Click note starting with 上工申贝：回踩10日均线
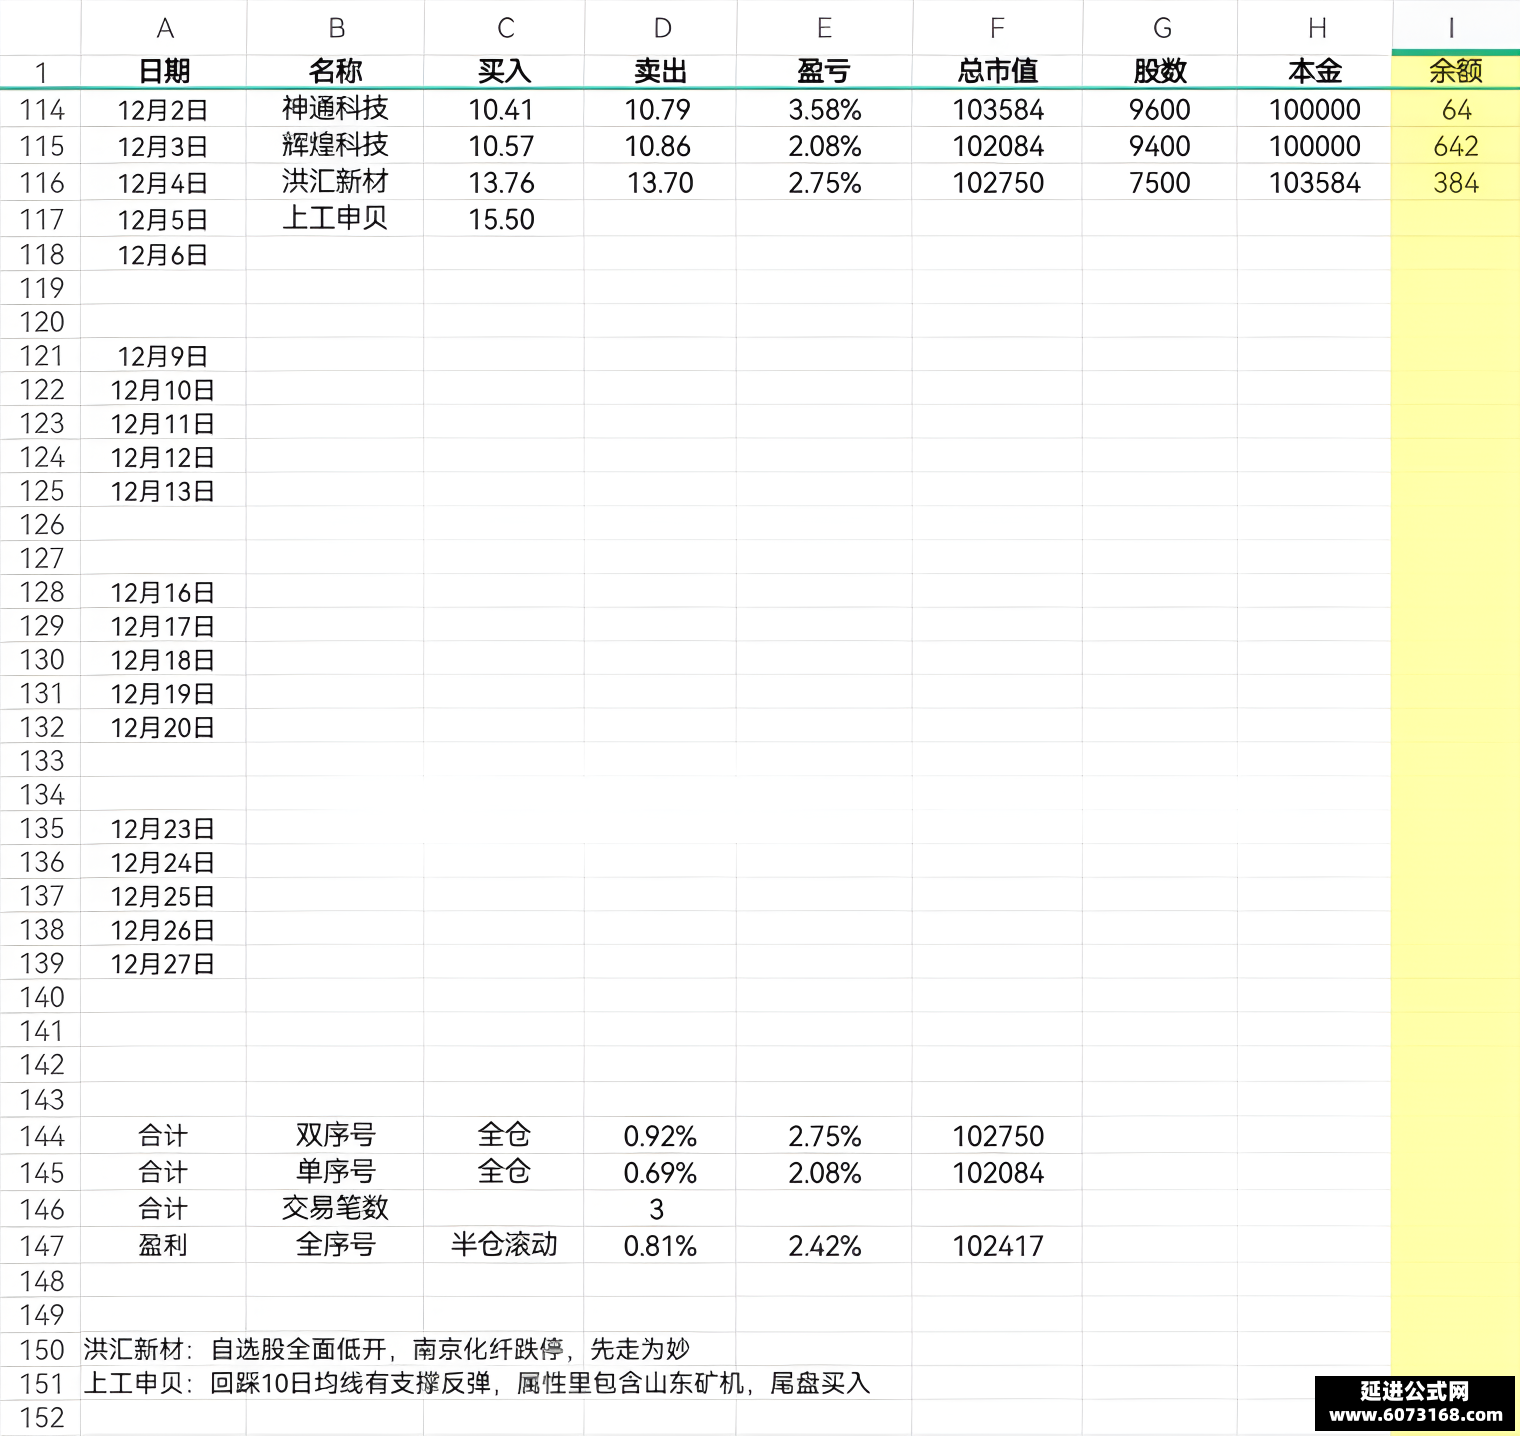The height and width of the screenshot is (1436, 1520). [x=477, y=1383]
